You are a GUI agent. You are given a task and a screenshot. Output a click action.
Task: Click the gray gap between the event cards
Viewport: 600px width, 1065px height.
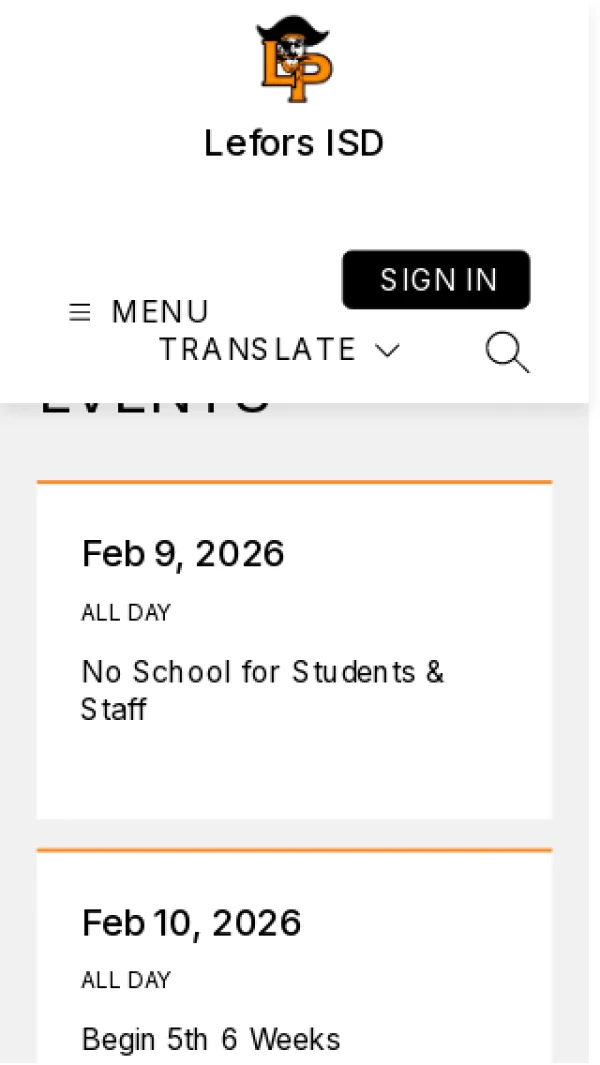coord(294,834)
